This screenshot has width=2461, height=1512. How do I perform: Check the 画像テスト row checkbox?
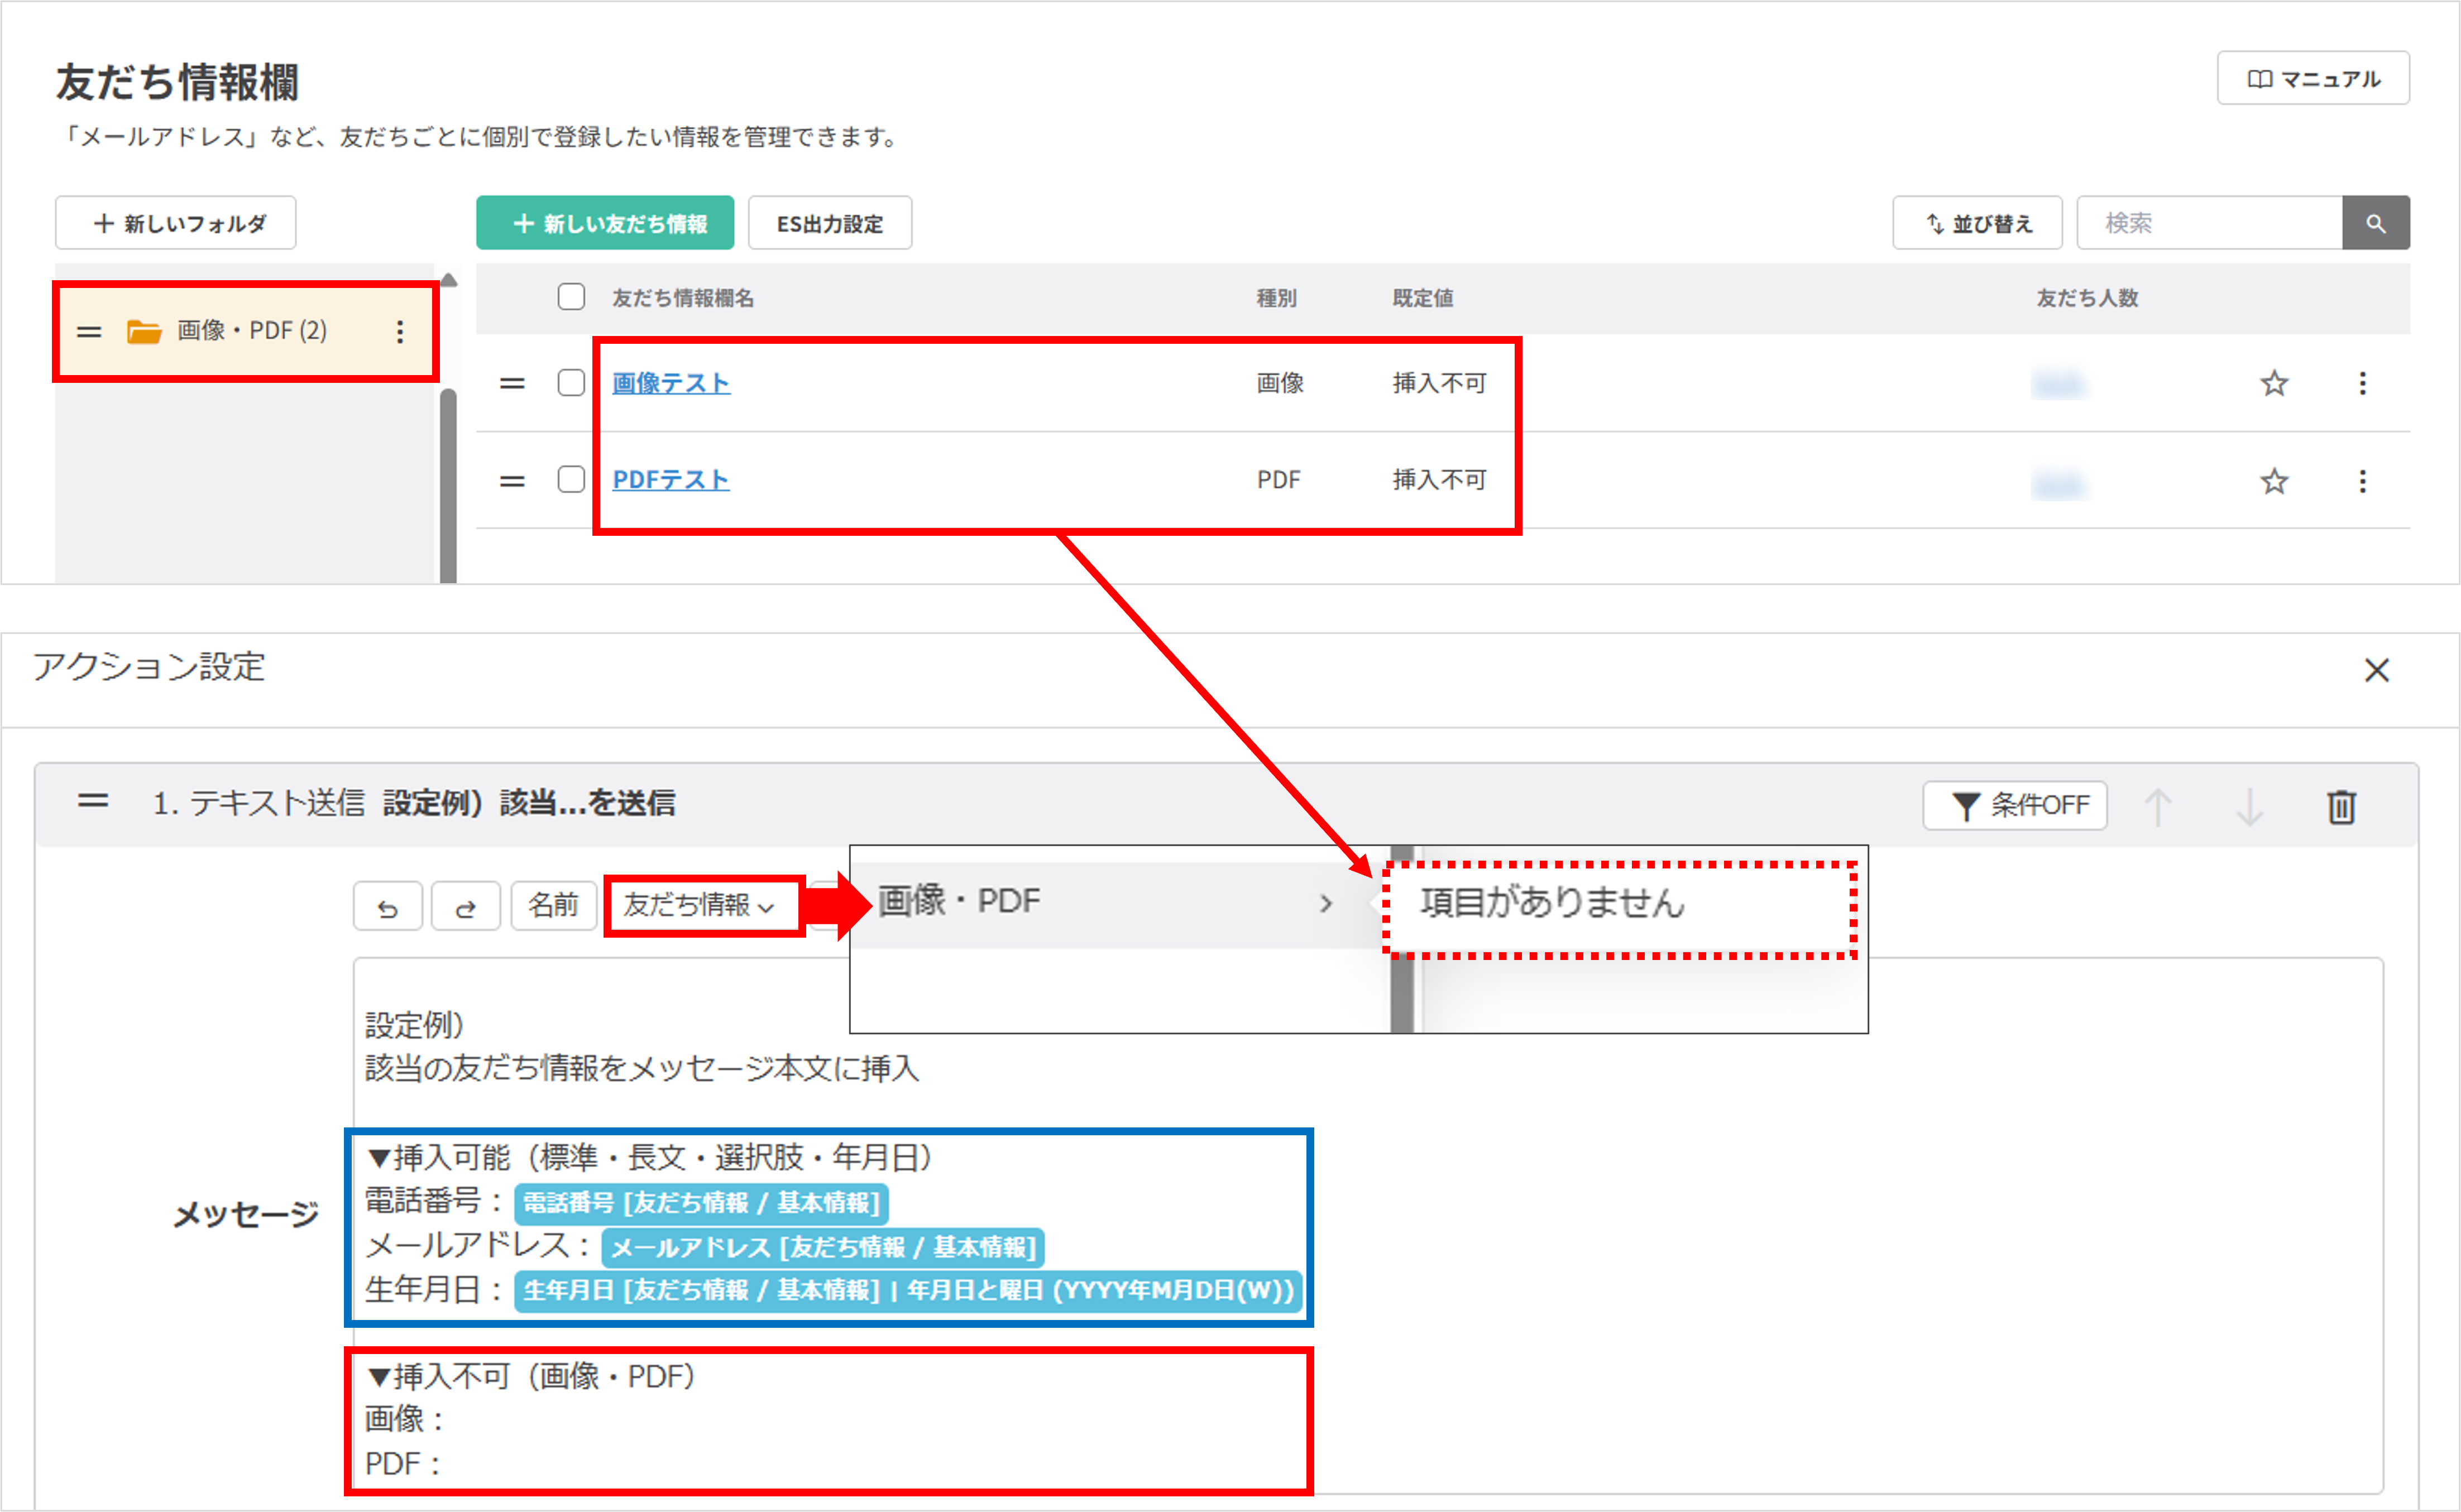pos(571,382)
